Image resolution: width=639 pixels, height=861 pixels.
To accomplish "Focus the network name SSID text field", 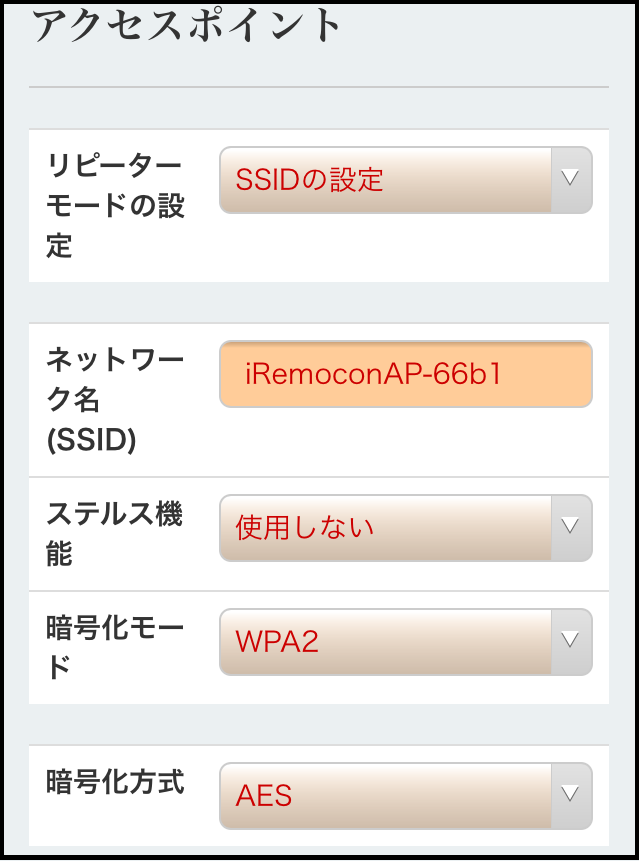I will coord(405,374).
